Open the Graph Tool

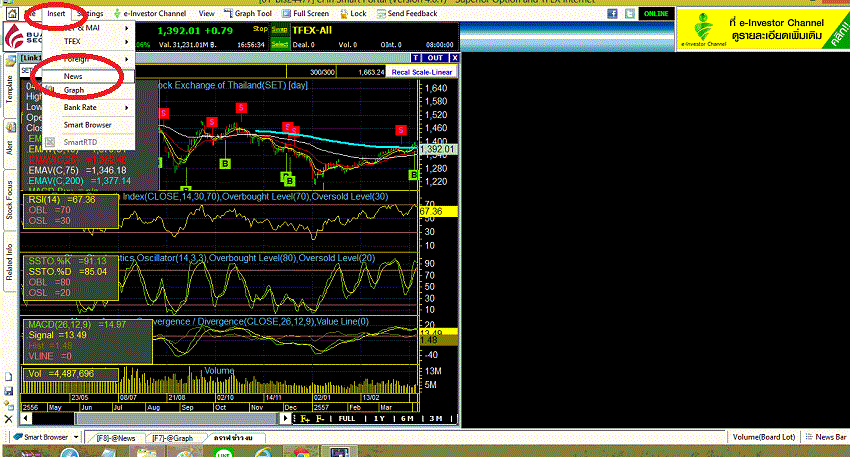click(248, 14)
